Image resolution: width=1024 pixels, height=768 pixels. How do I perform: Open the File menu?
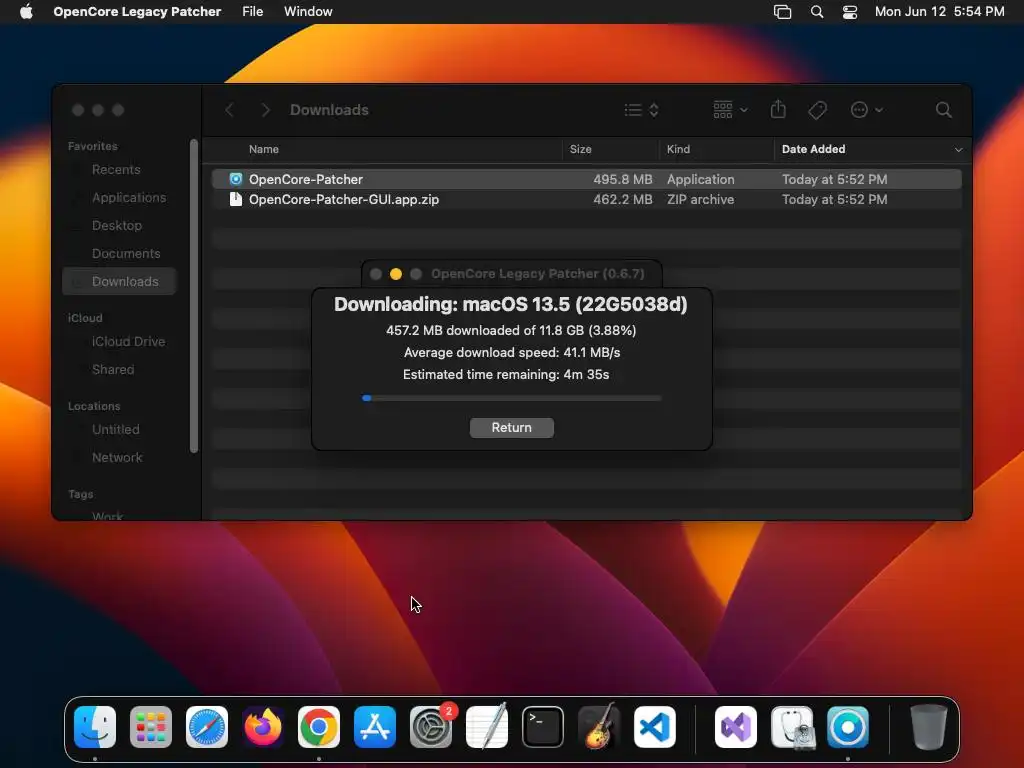click(253, 12)
